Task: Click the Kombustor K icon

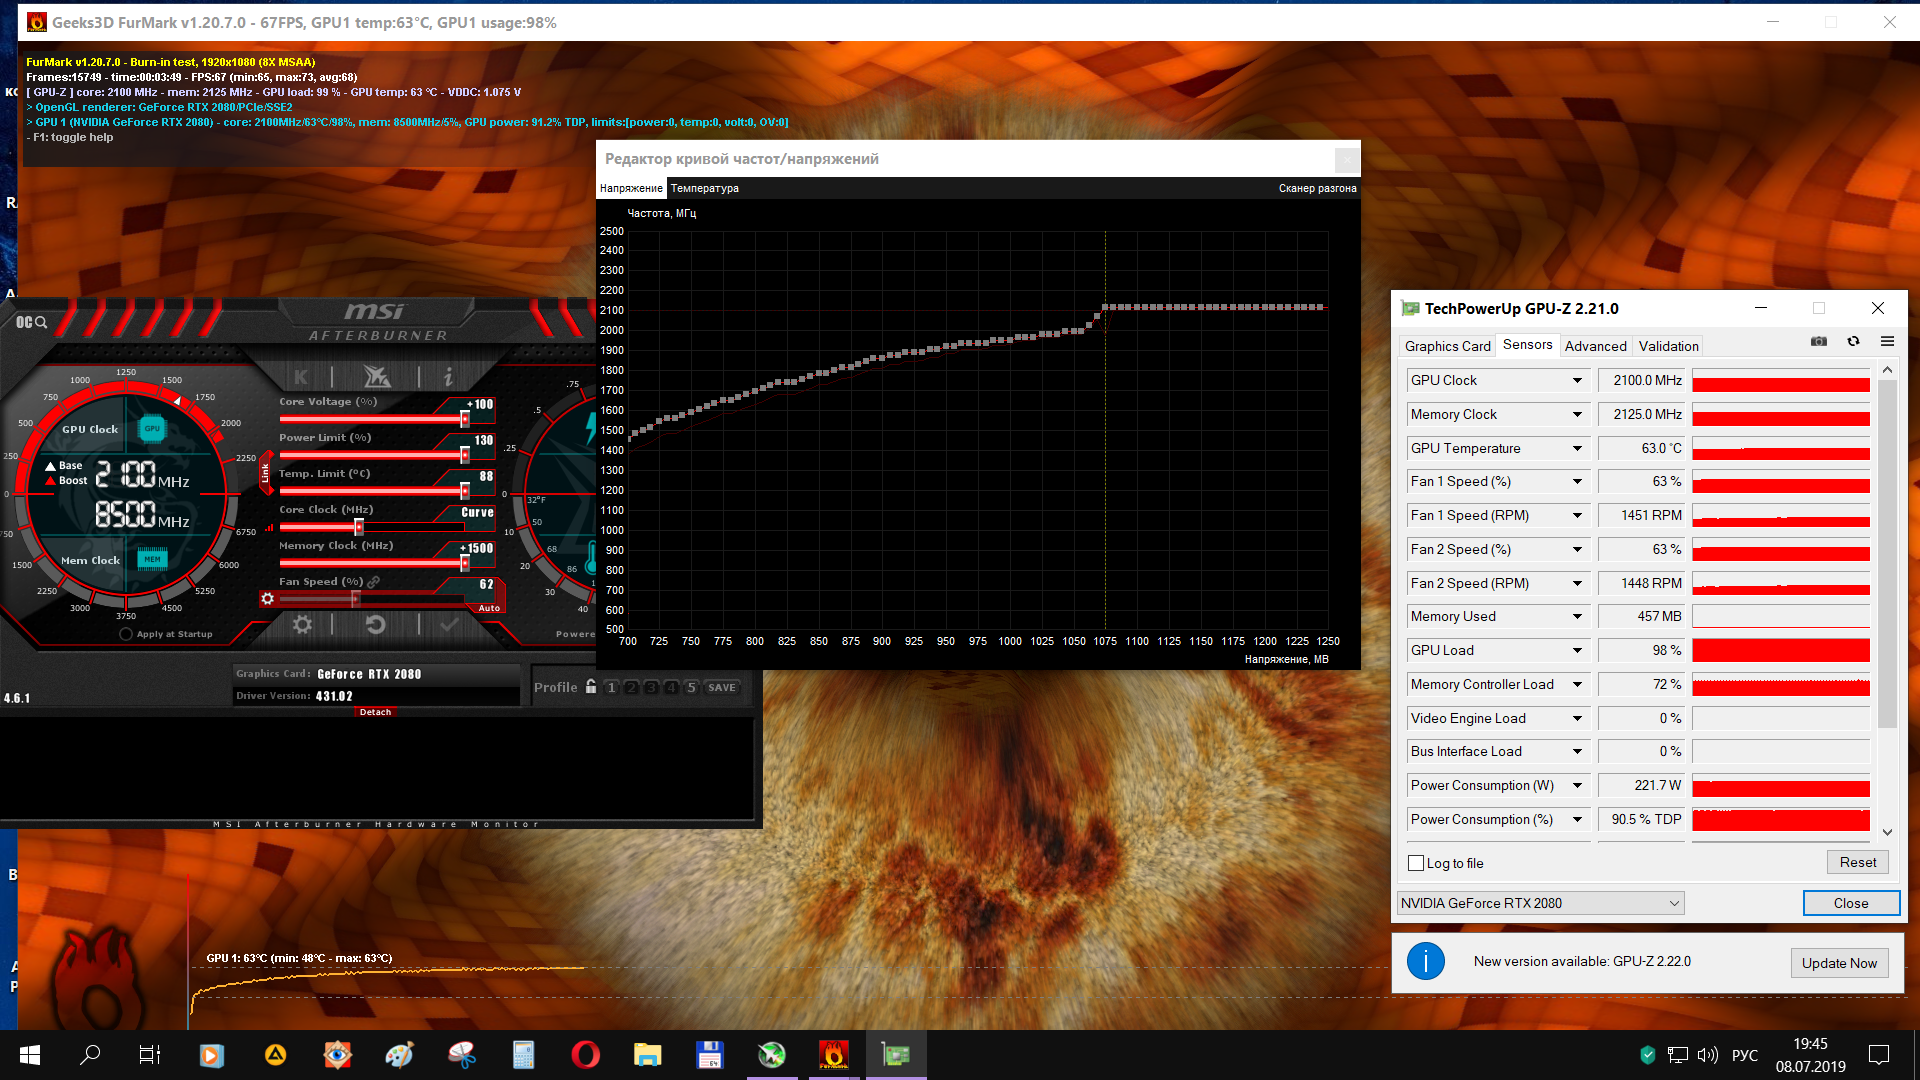Action: tap(301, 377)
